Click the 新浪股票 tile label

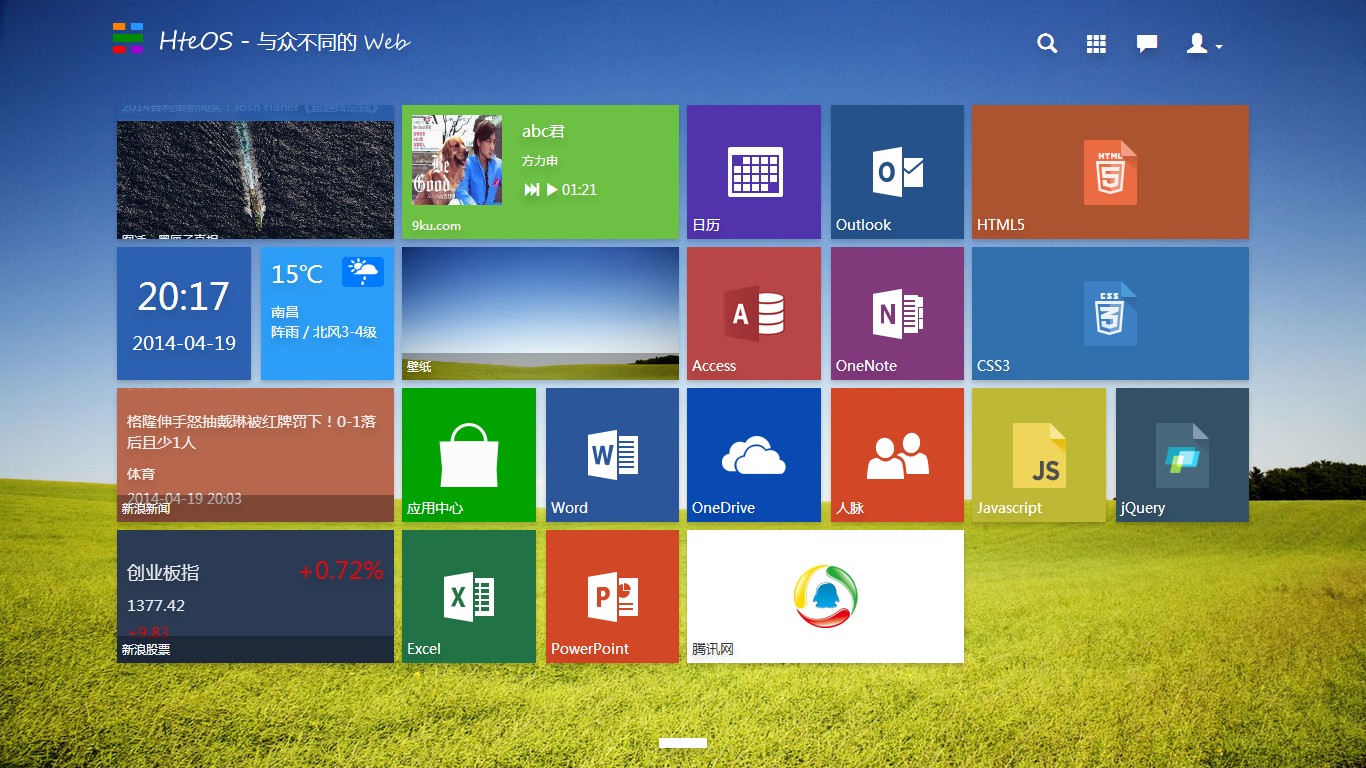(x=146, y=650)
